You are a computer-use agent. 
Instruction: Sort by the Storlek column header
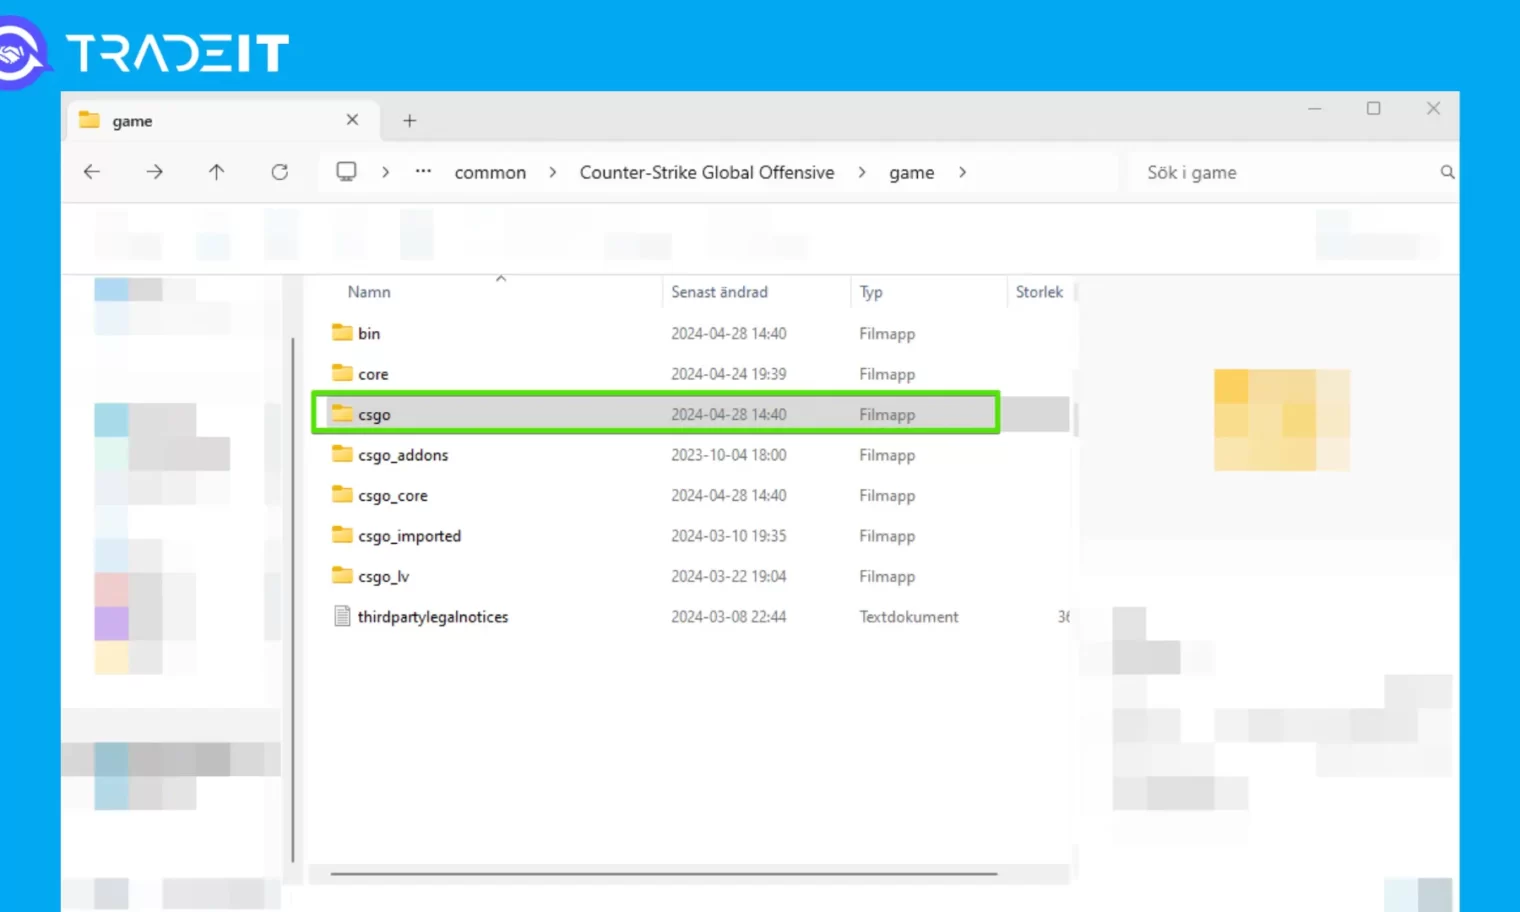click(x=1039, y=292)
